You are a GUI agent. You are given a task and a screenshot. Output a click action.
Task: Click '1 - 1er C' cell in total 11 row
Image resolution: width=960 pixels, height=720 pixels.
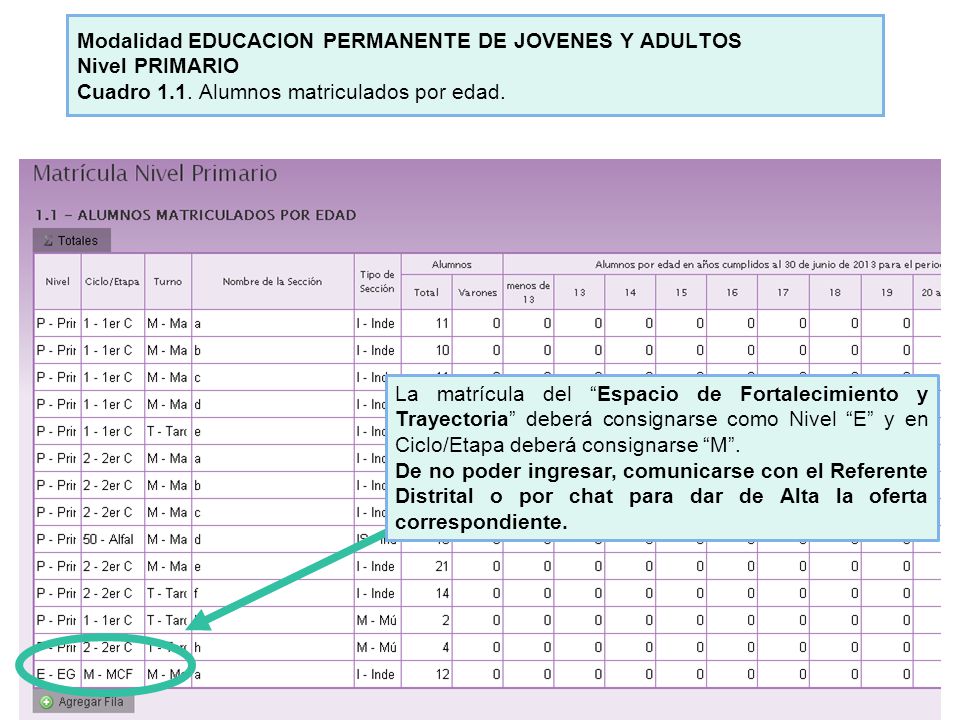pos(113,323)
